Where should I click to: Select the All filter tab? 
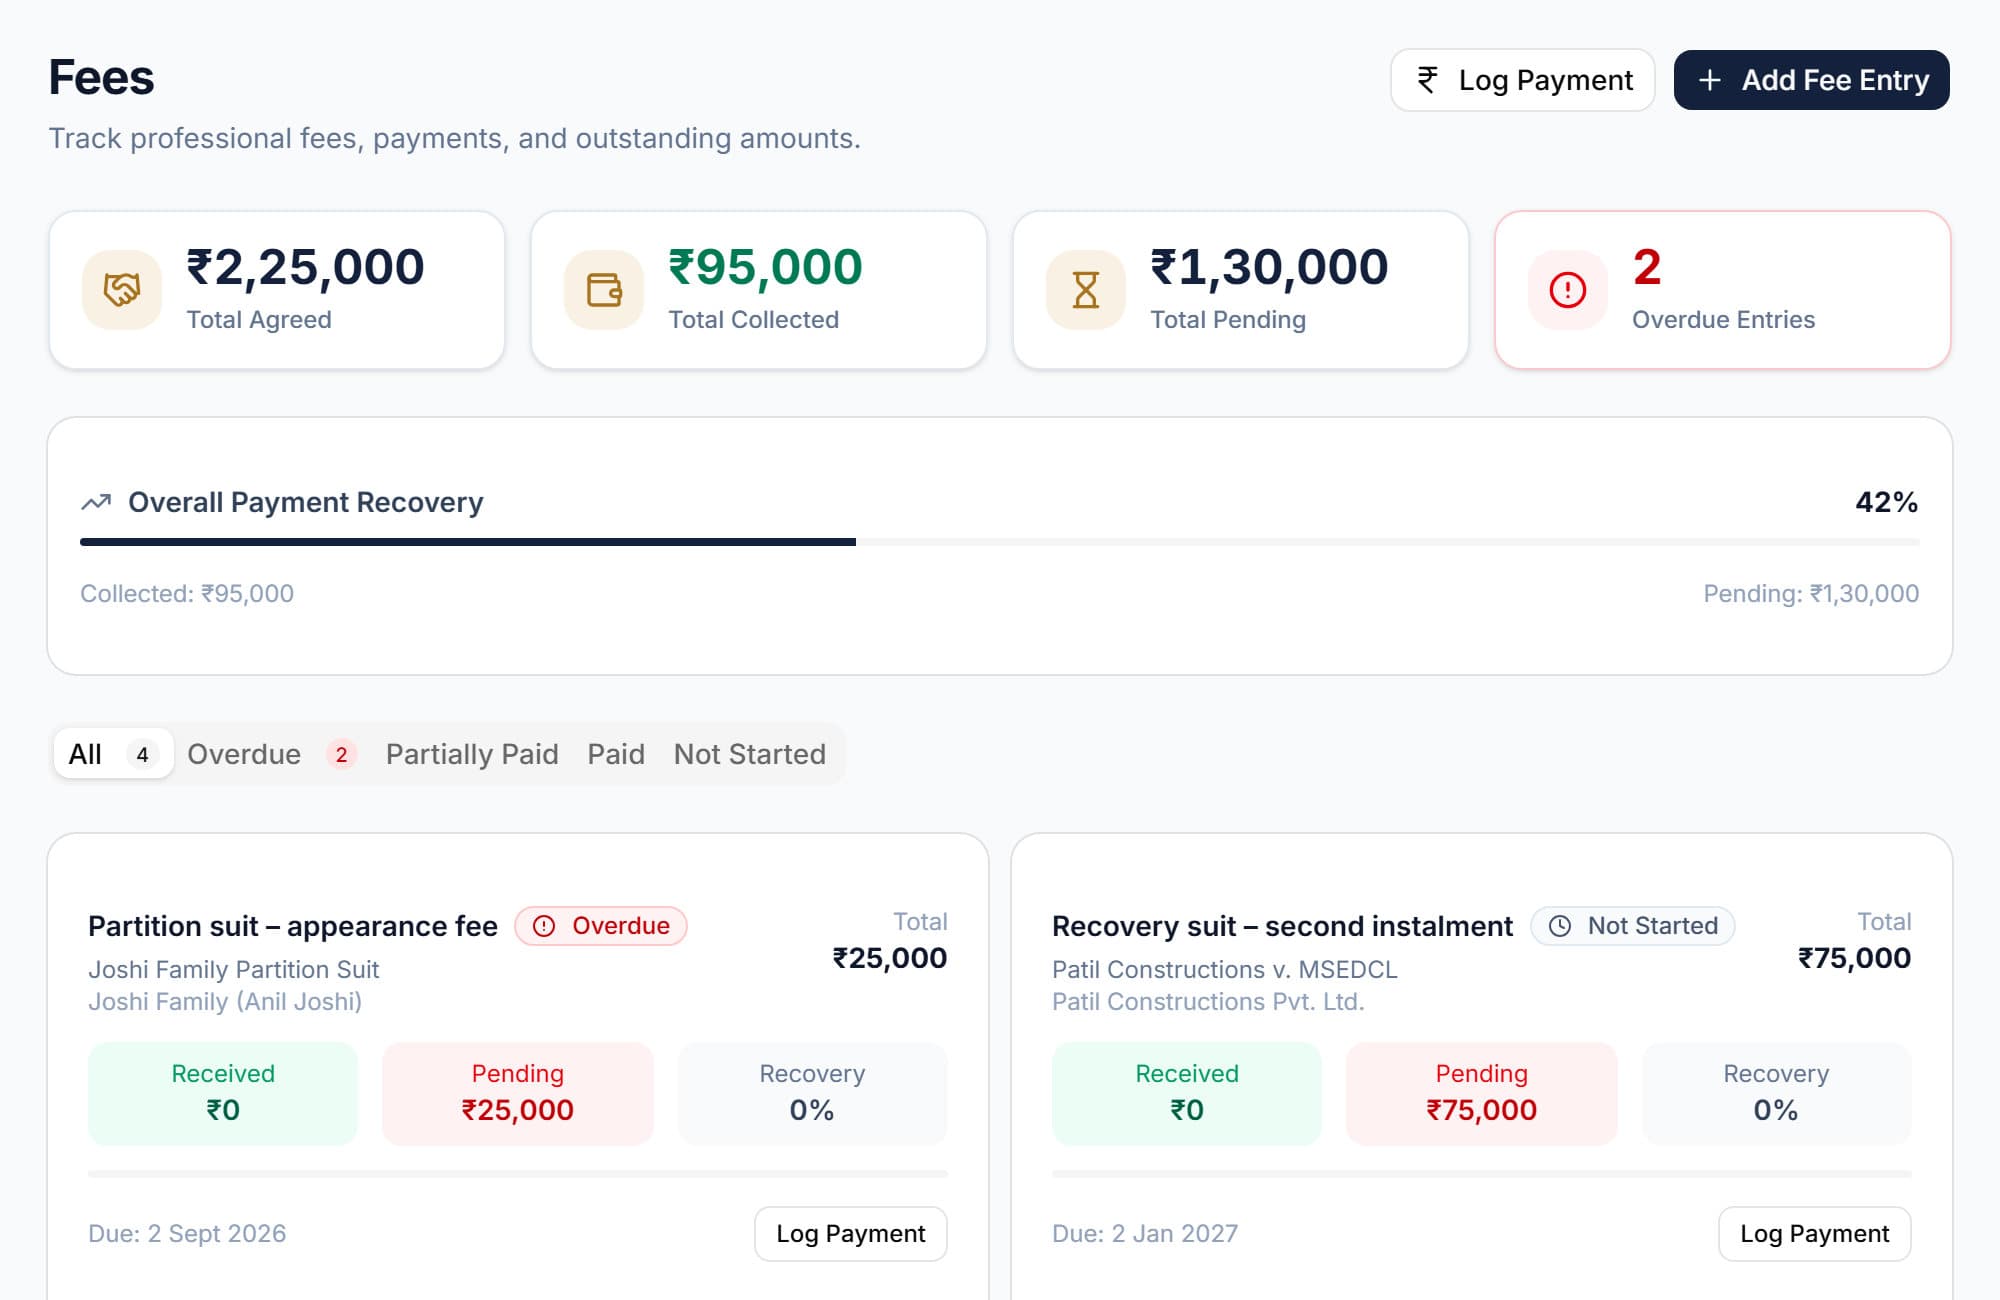[113, 754]
